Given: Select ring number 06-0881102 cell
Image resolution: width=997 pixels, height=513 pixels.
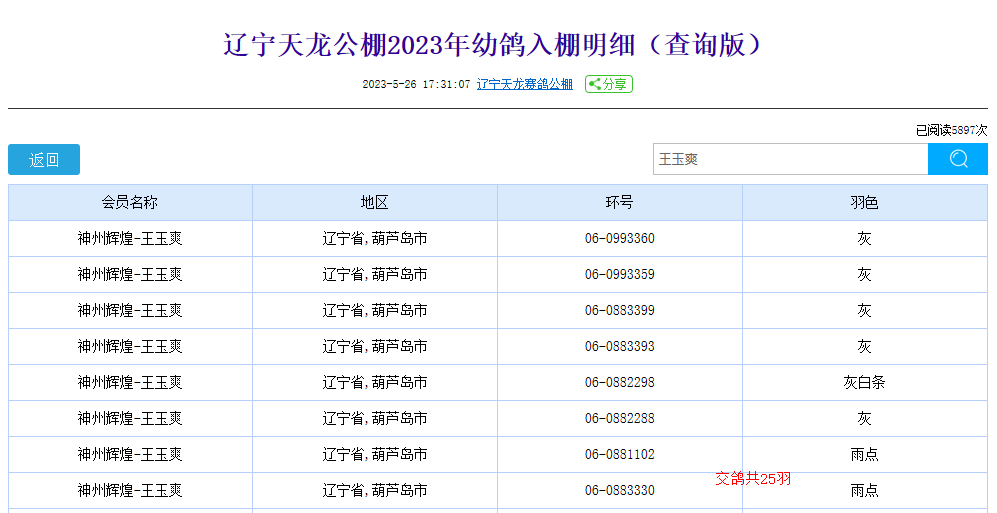Looking at the screenshot, I should (x=620, y=454).
